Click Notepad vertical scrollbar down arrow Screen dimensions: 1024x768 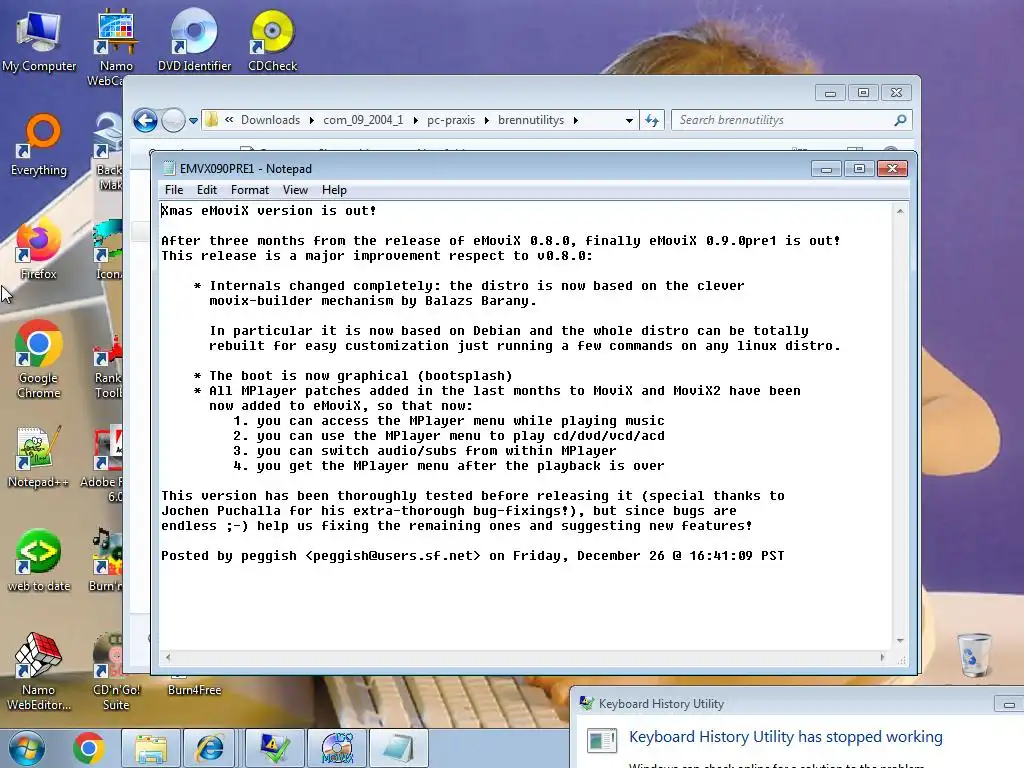tap(900, 641)
